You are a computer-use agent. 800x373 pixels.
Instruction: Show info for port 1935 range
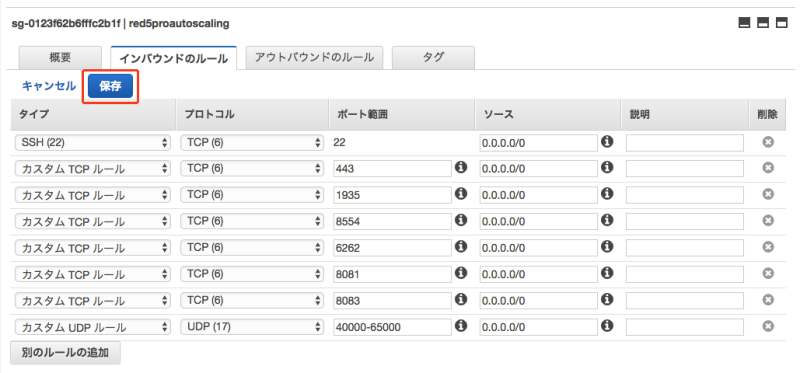click(x=461, y=193)
